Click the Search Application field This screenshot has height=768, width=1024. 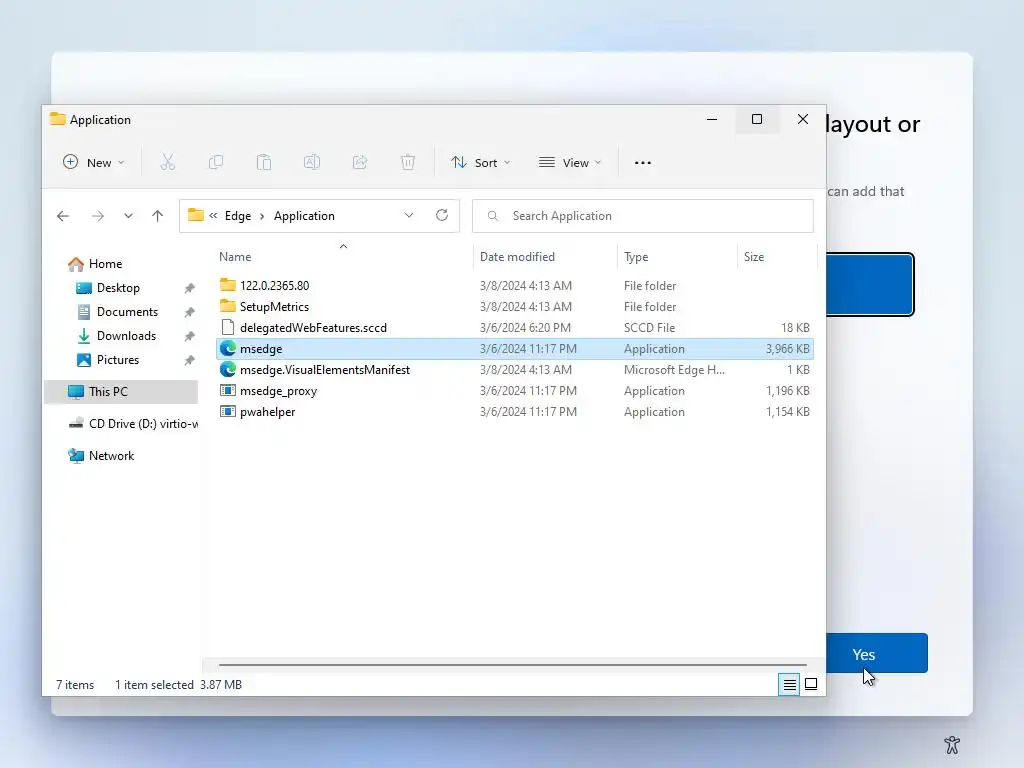point(643,216)
